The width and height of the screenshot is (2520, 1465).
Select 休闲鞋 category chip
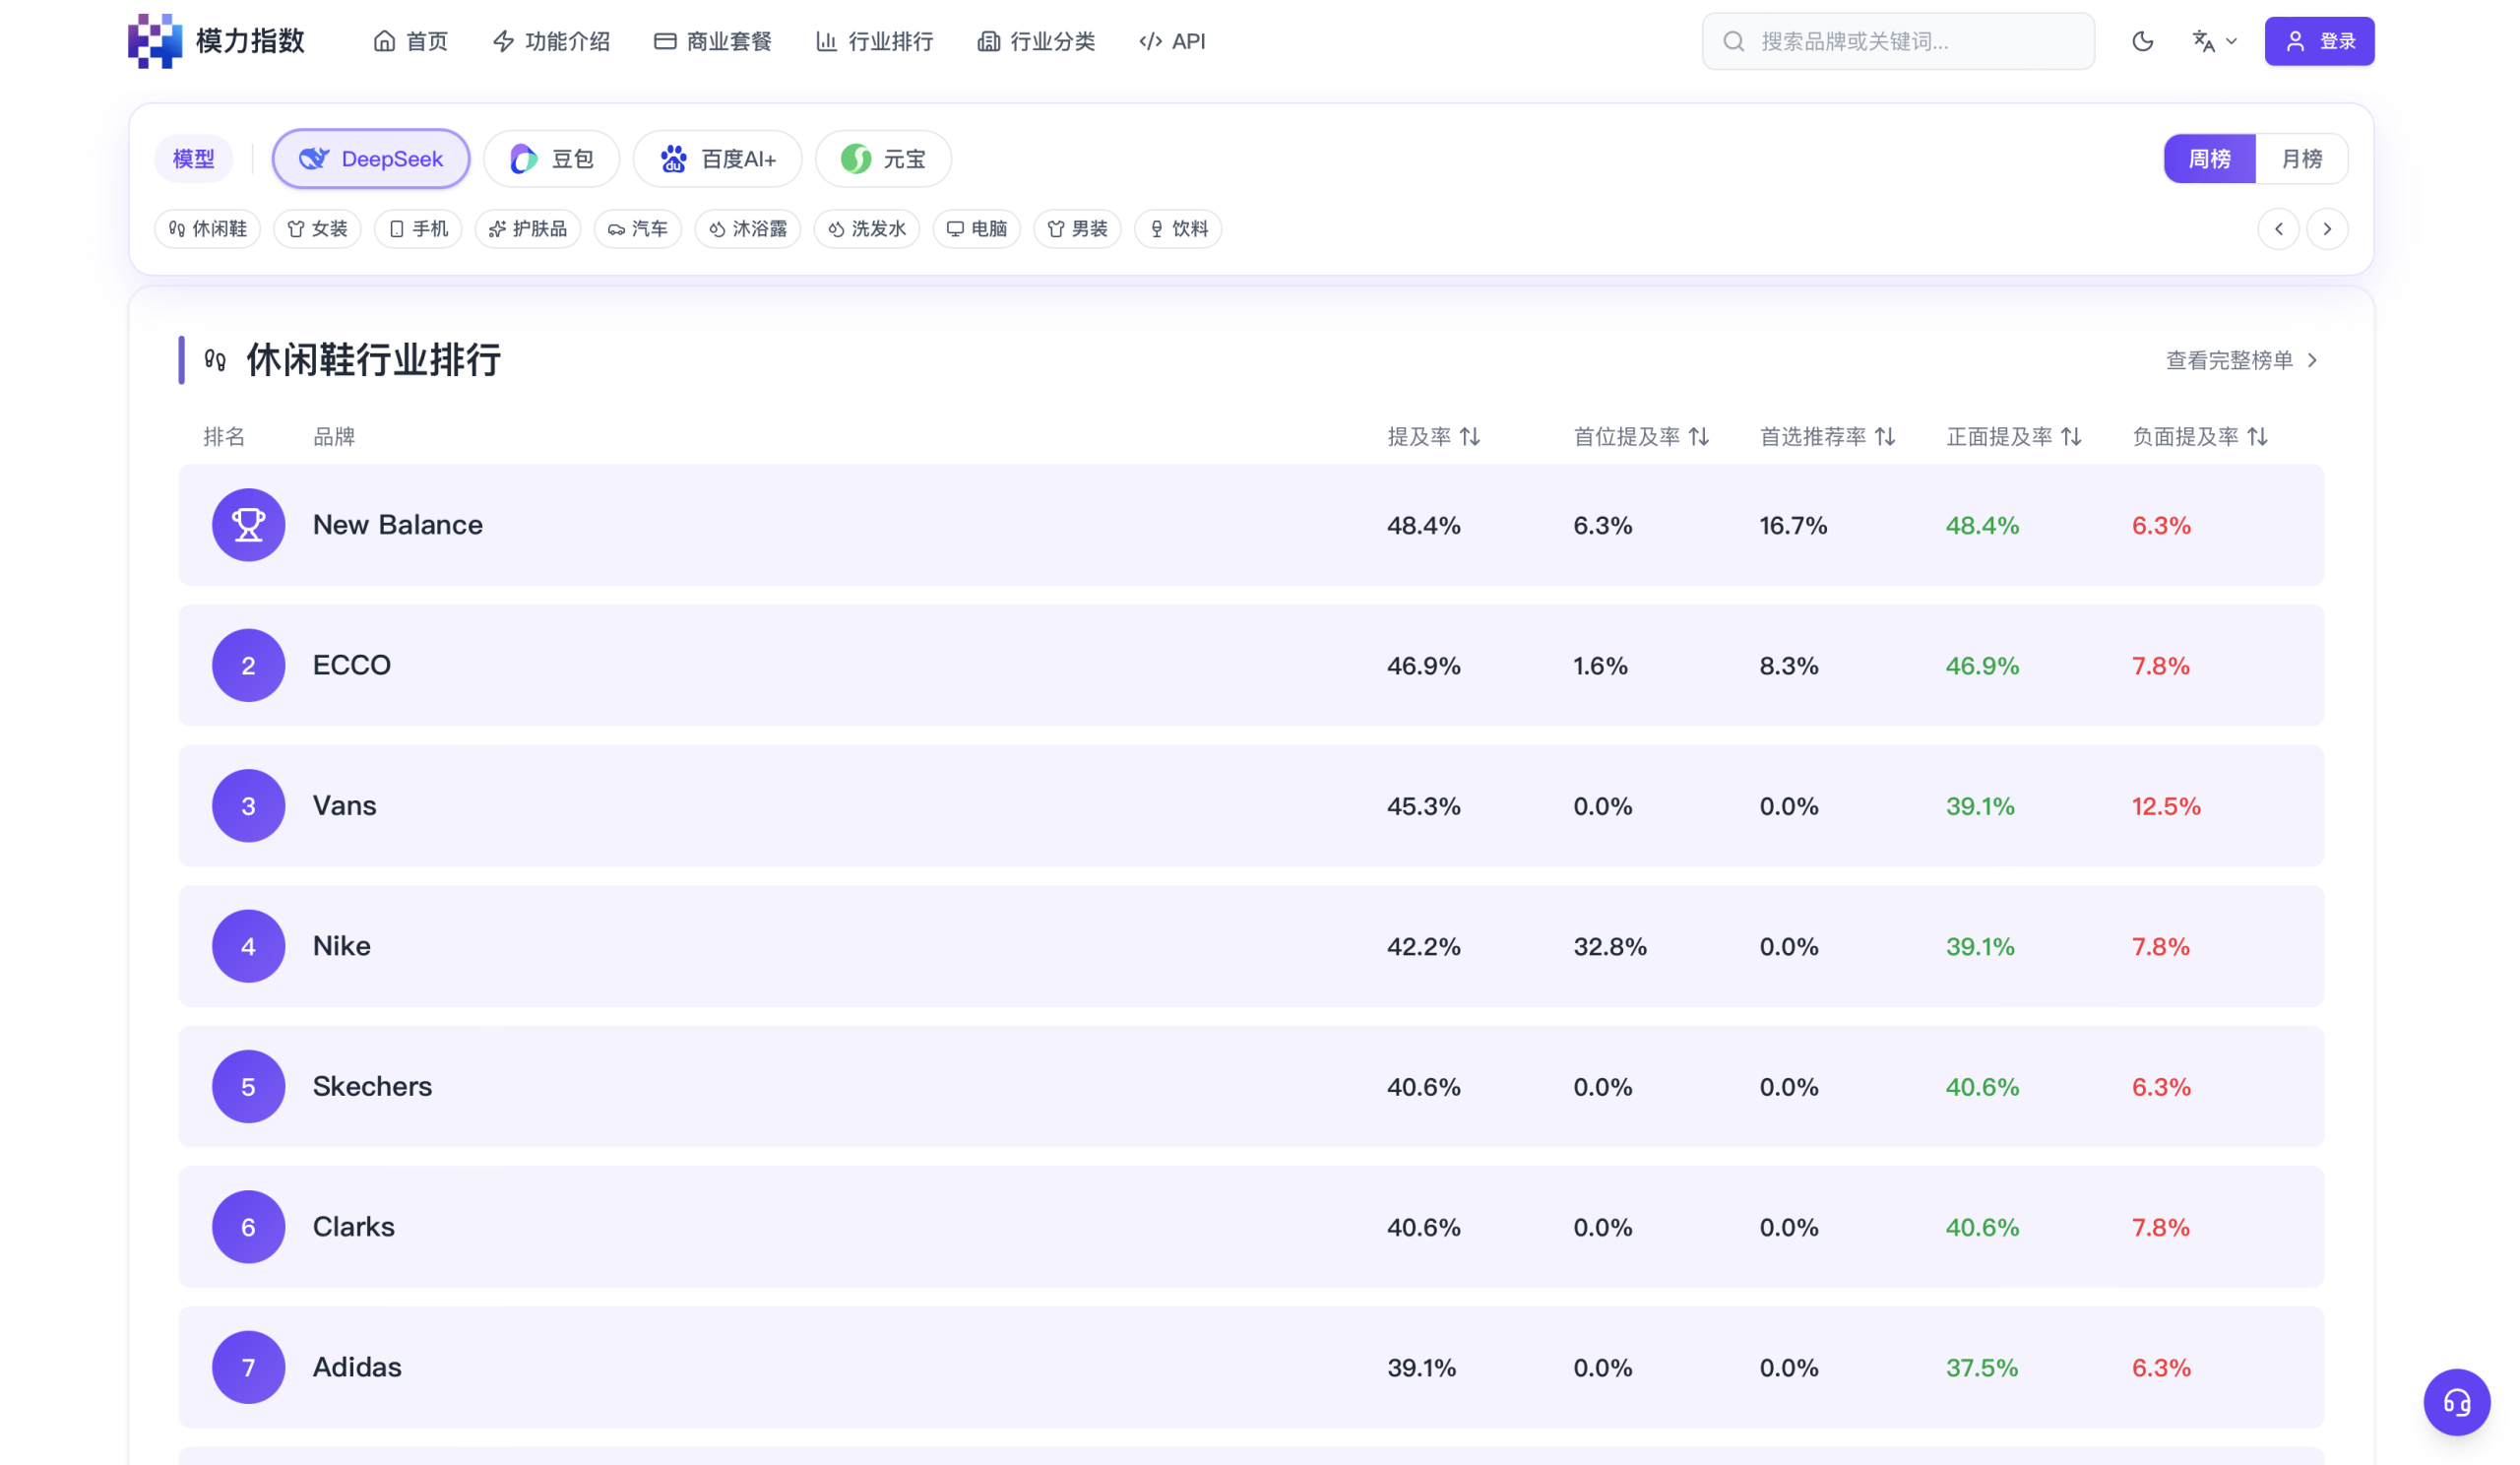tap(207, 229)
